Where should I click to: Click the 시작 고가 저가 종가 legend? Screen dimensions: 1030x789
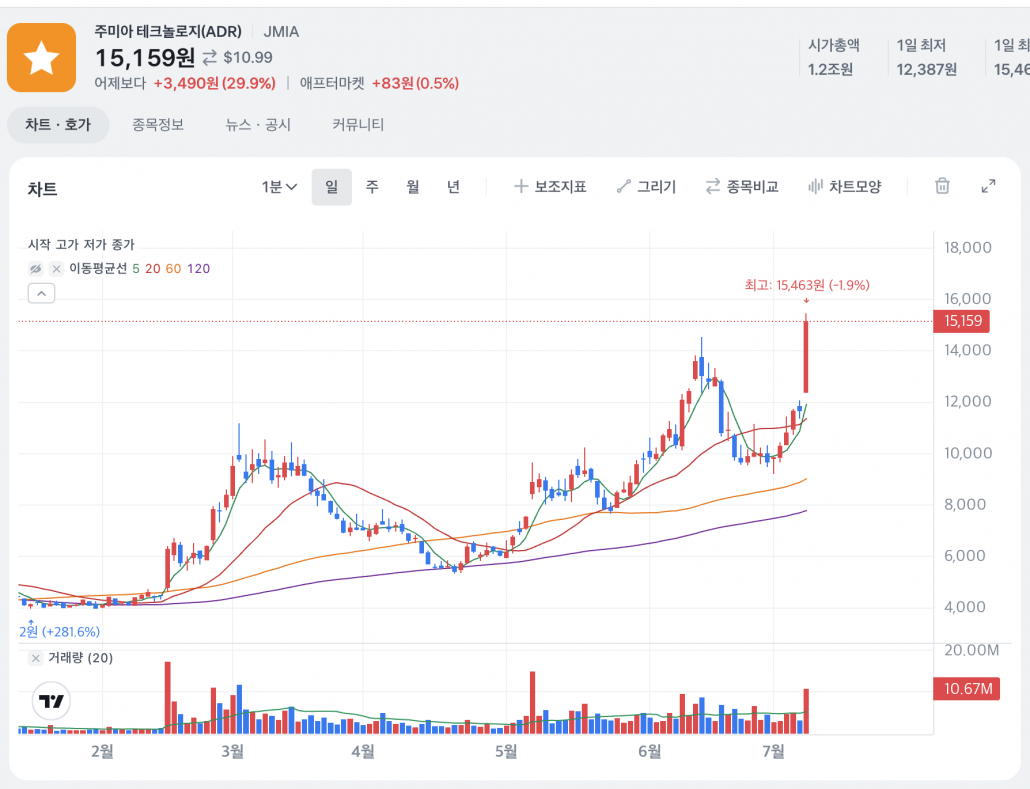tap(81, 244)
